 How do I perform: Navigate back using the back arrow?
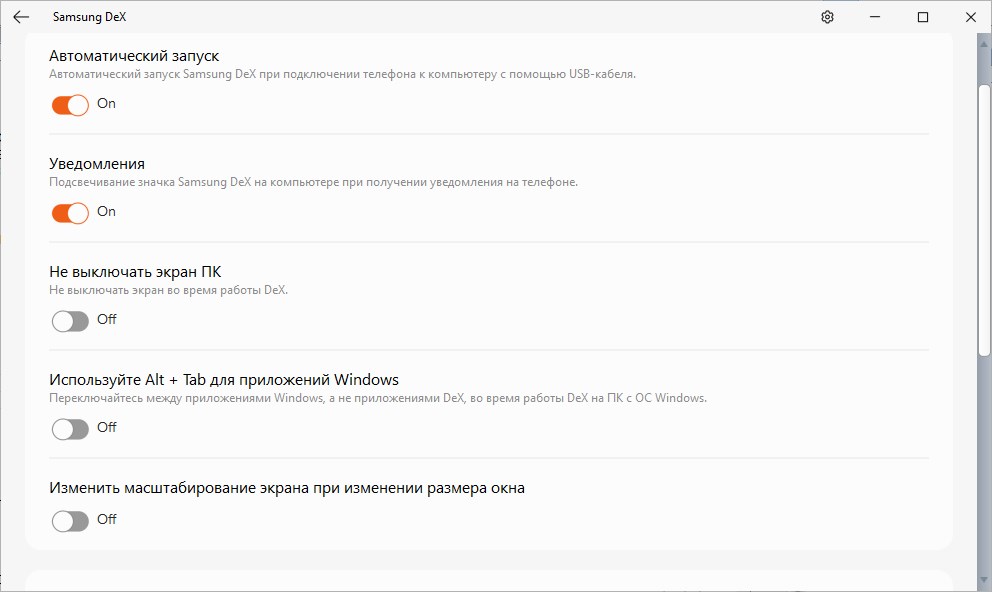coord(21,16)
